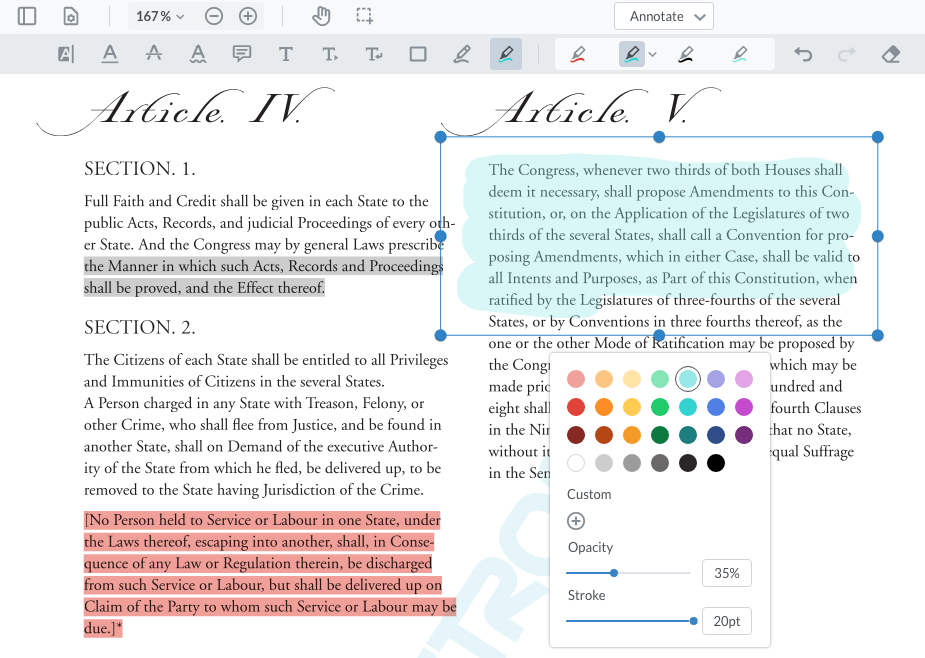This screenshot has width=925, height=658.
Task: Pick the dark maroon color swatch
Action: pyautogui.click(x=576, y=435)
